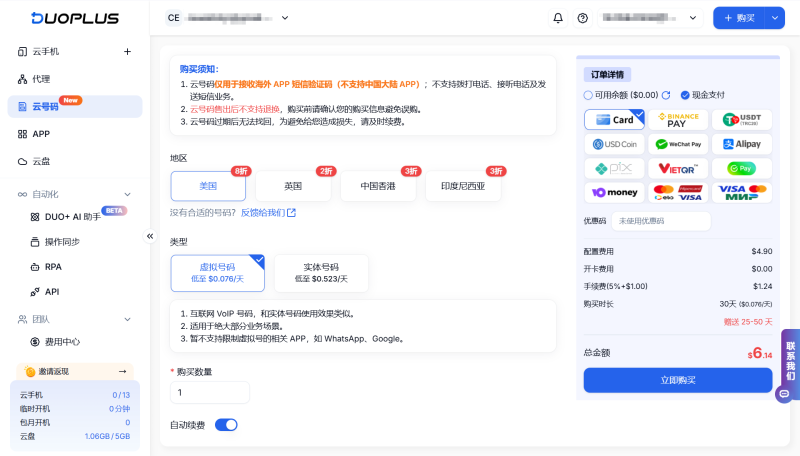The height and width of the screenshot is (456, 800).
Task: Collapse the 团队 sidebar group
Action: point(127,319)
